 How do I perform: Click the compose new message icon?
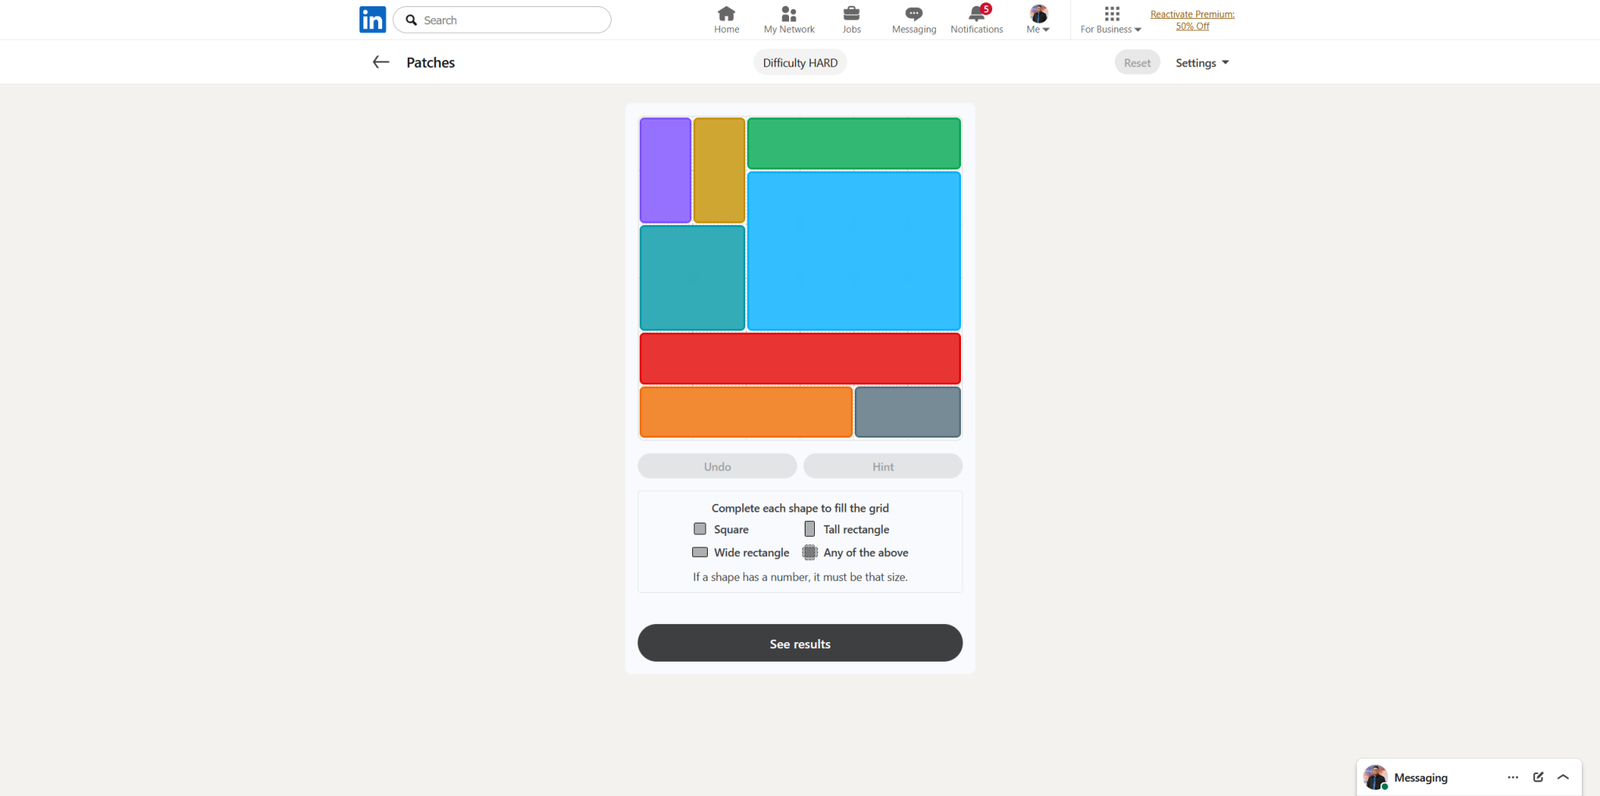[1538, 777]
